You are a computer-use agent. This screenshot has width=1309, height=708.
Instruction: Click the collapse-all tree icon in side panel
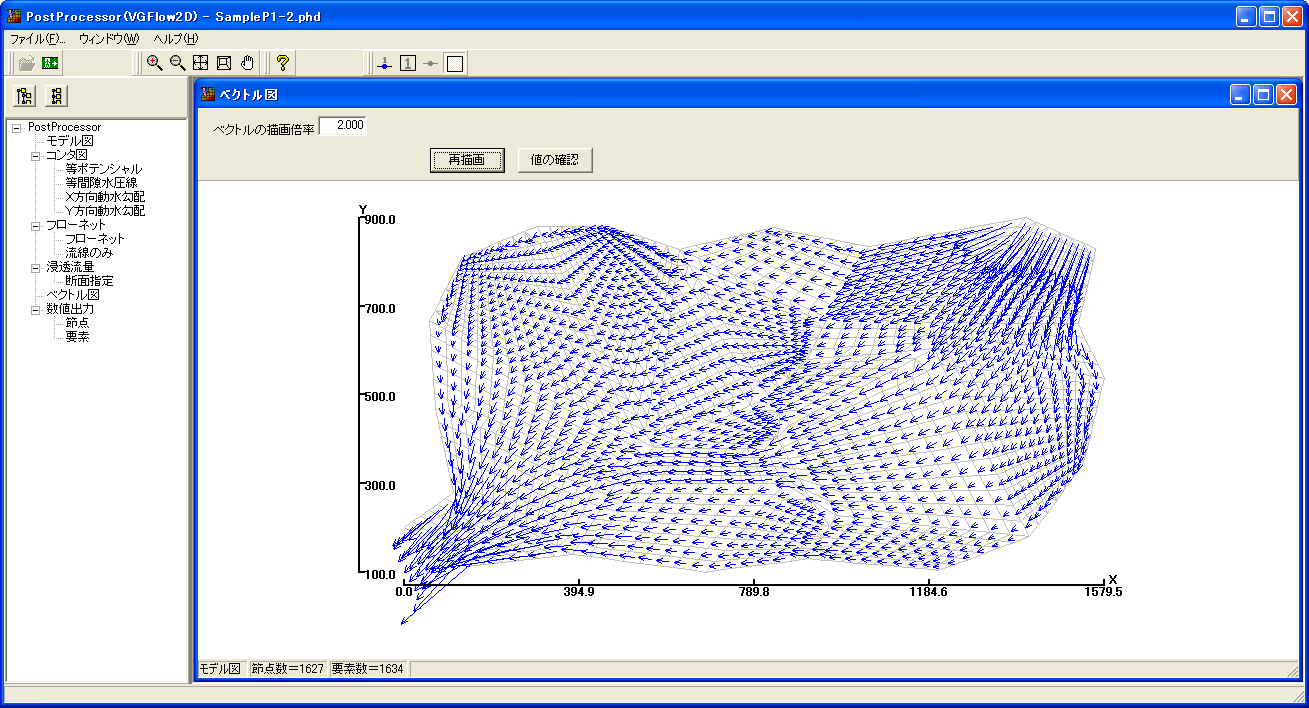(x=57, y=96)
